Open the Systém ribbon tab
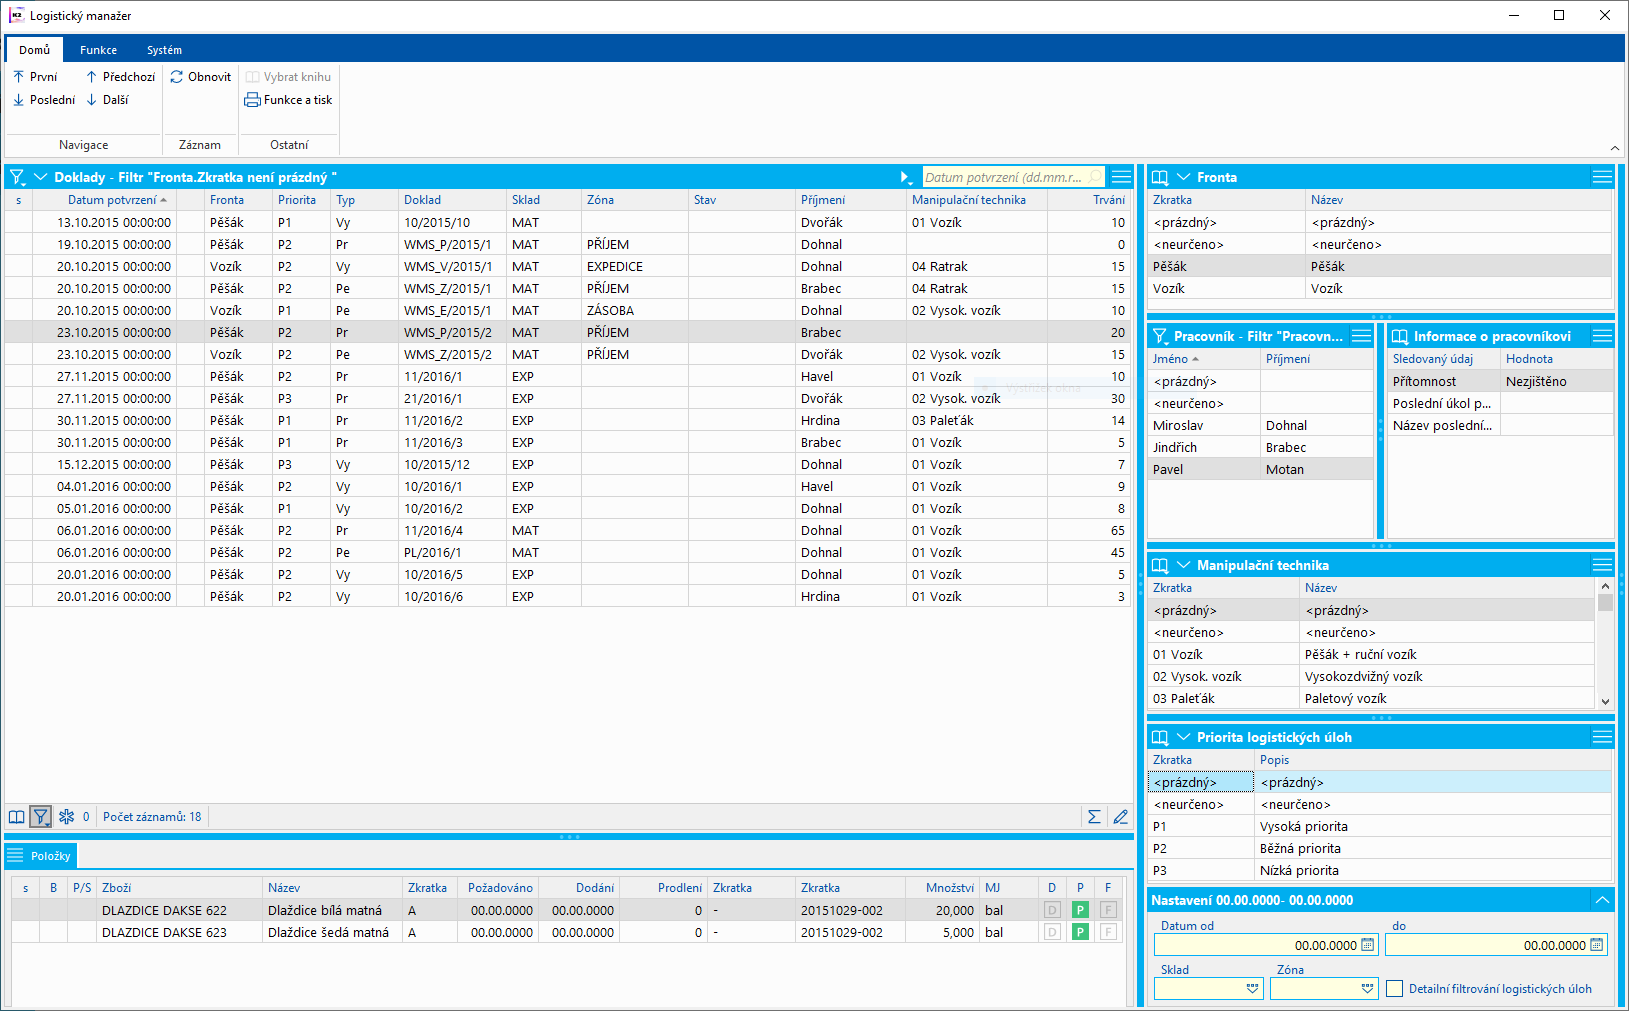 click(164, 50)
